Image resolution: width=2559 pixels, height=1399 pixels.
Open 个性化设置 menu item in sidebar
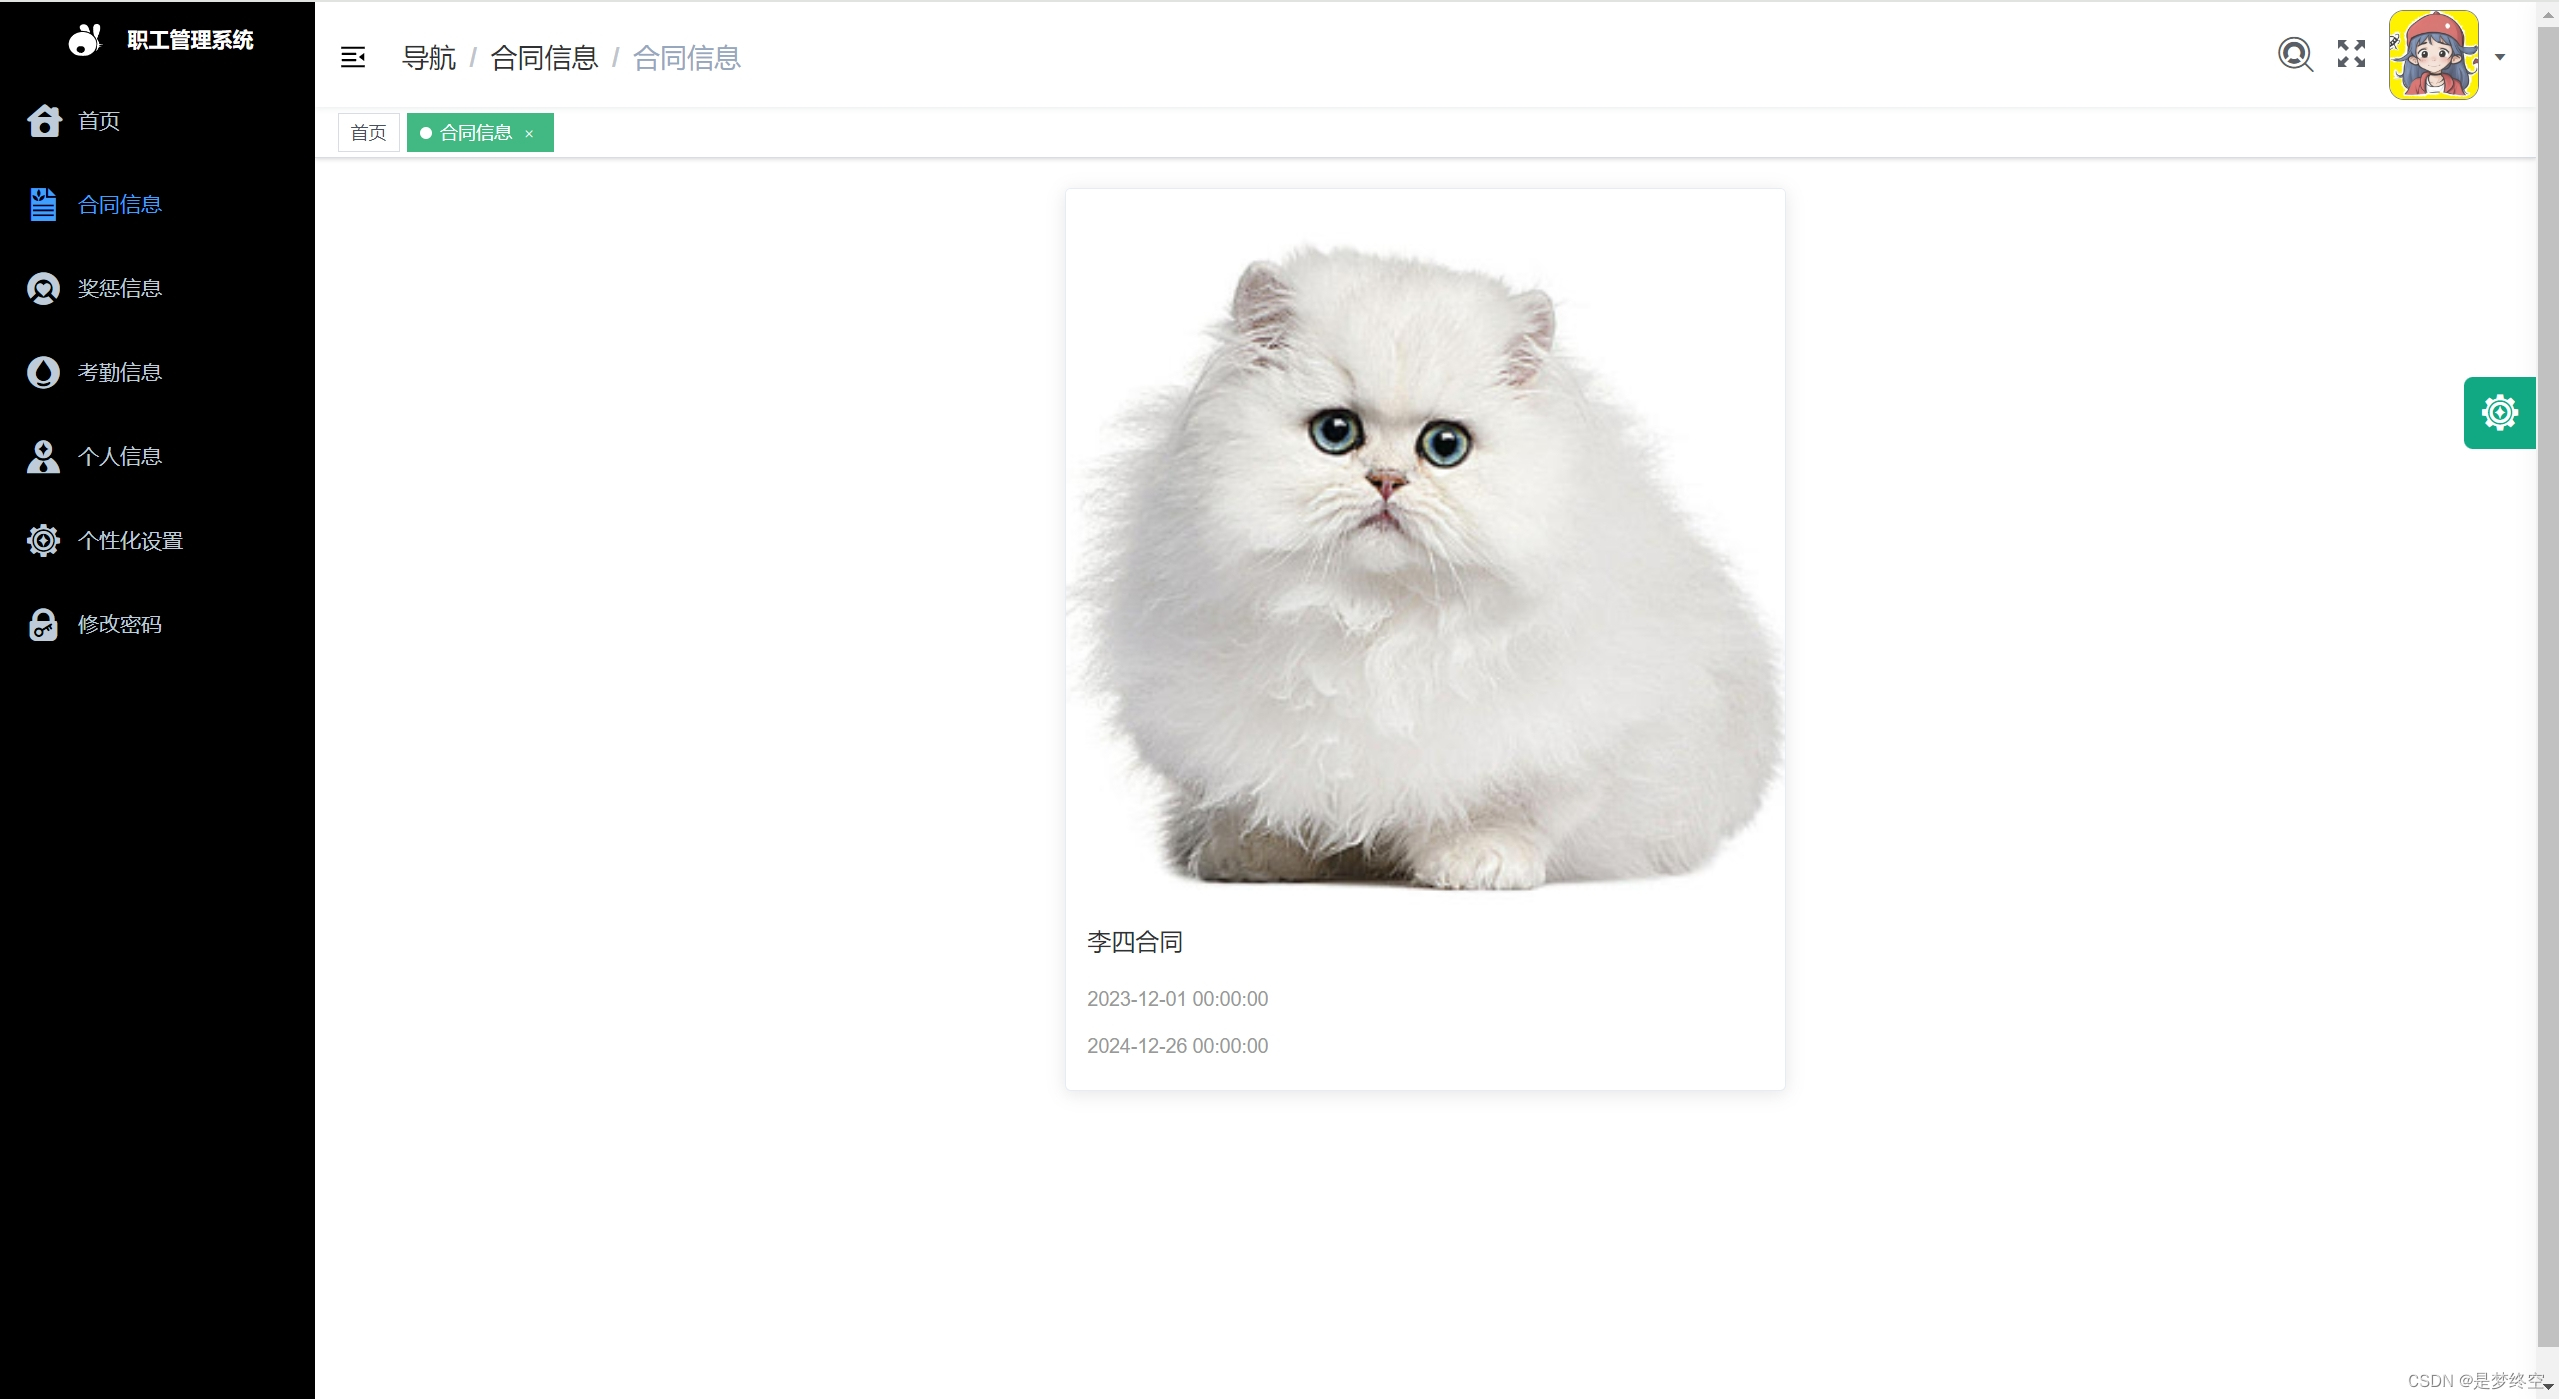157,541
